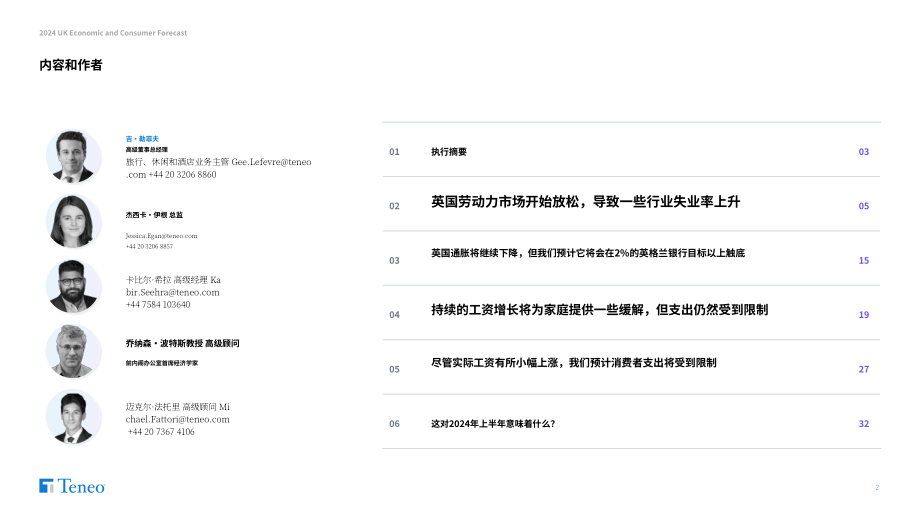
Task: Select Jessica Egan's portrait photo
Action: point(73,222)
